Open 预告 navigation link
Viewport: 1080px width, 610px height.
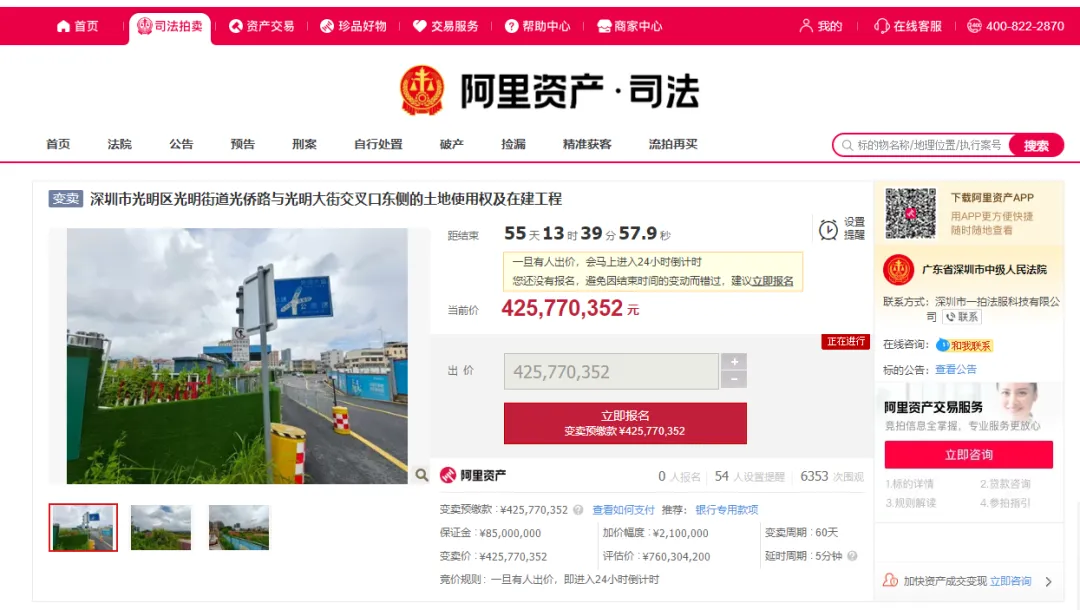[242, 144]
